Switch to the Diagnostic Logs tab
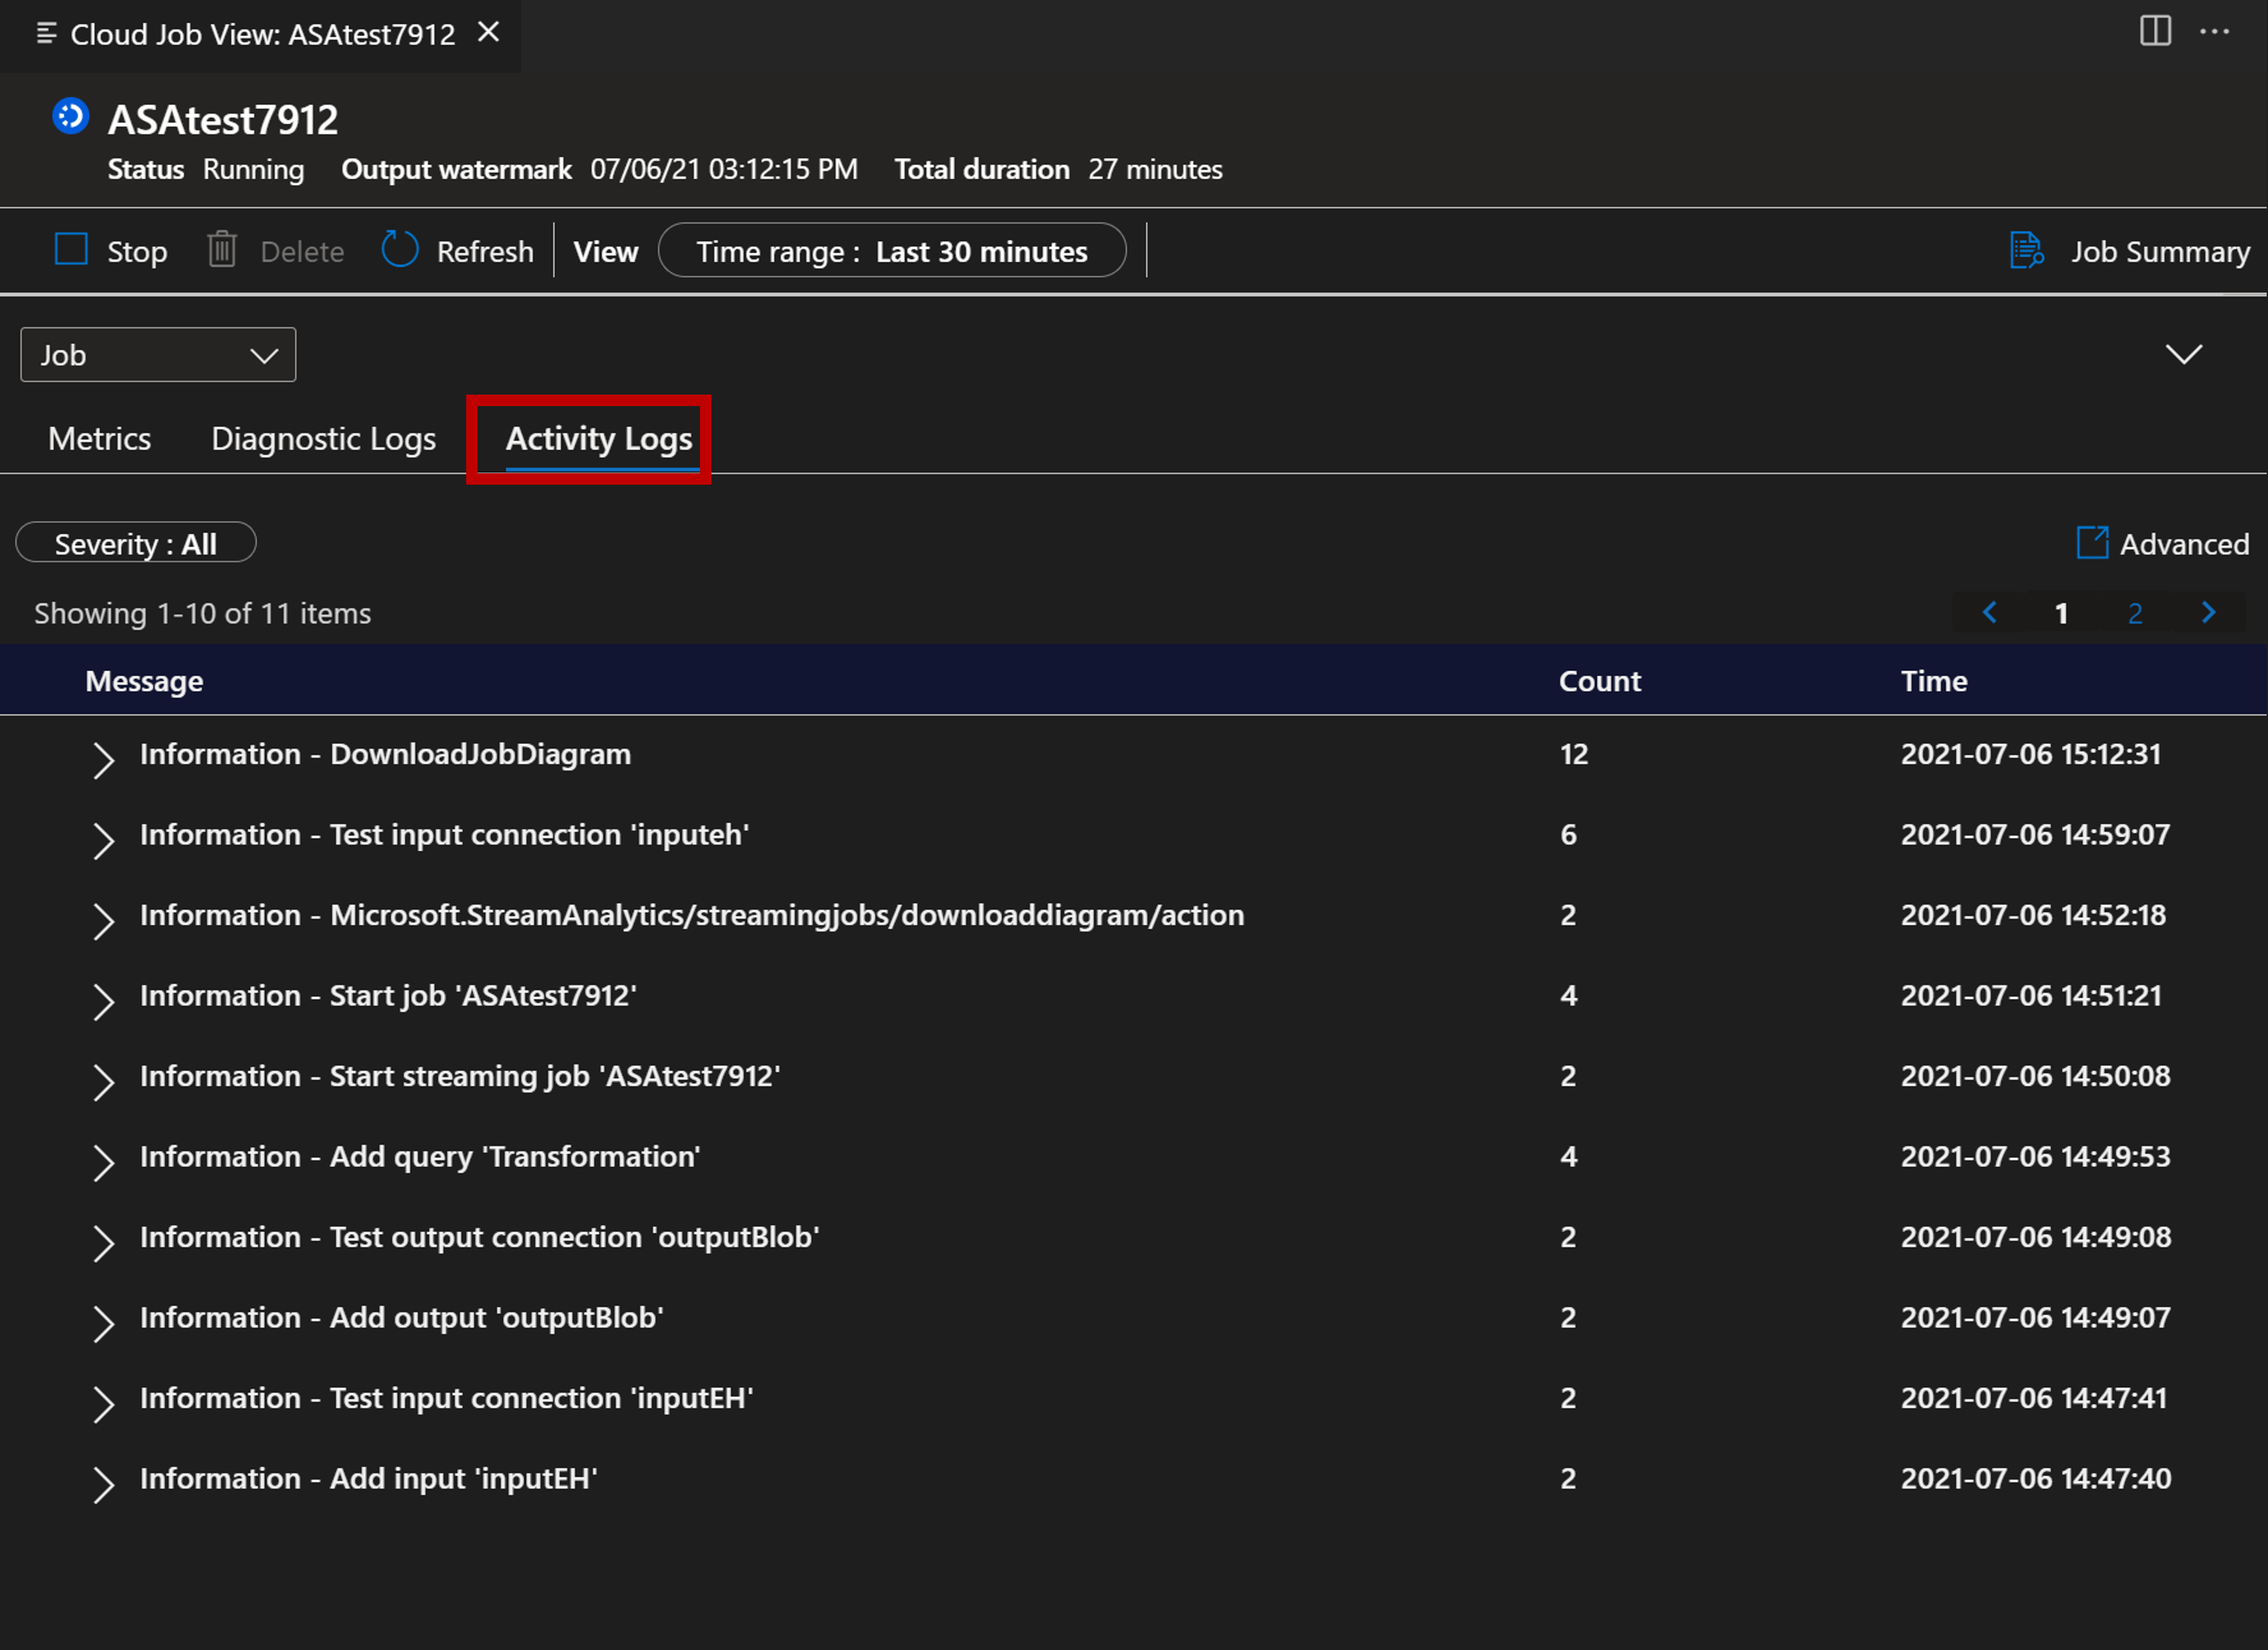Viewport: 2268px width, 1650px height. tap(324, 438)
